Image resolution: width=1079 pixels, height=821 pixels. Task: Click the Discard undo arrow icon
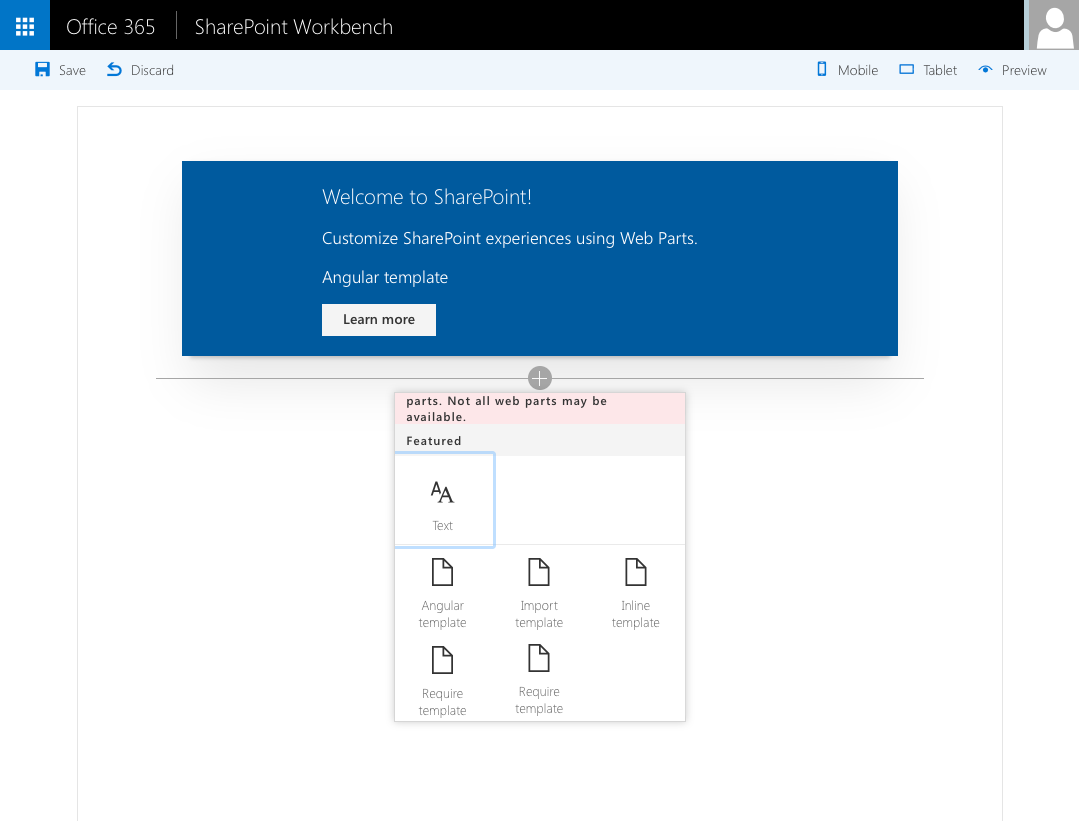(114, 70)
